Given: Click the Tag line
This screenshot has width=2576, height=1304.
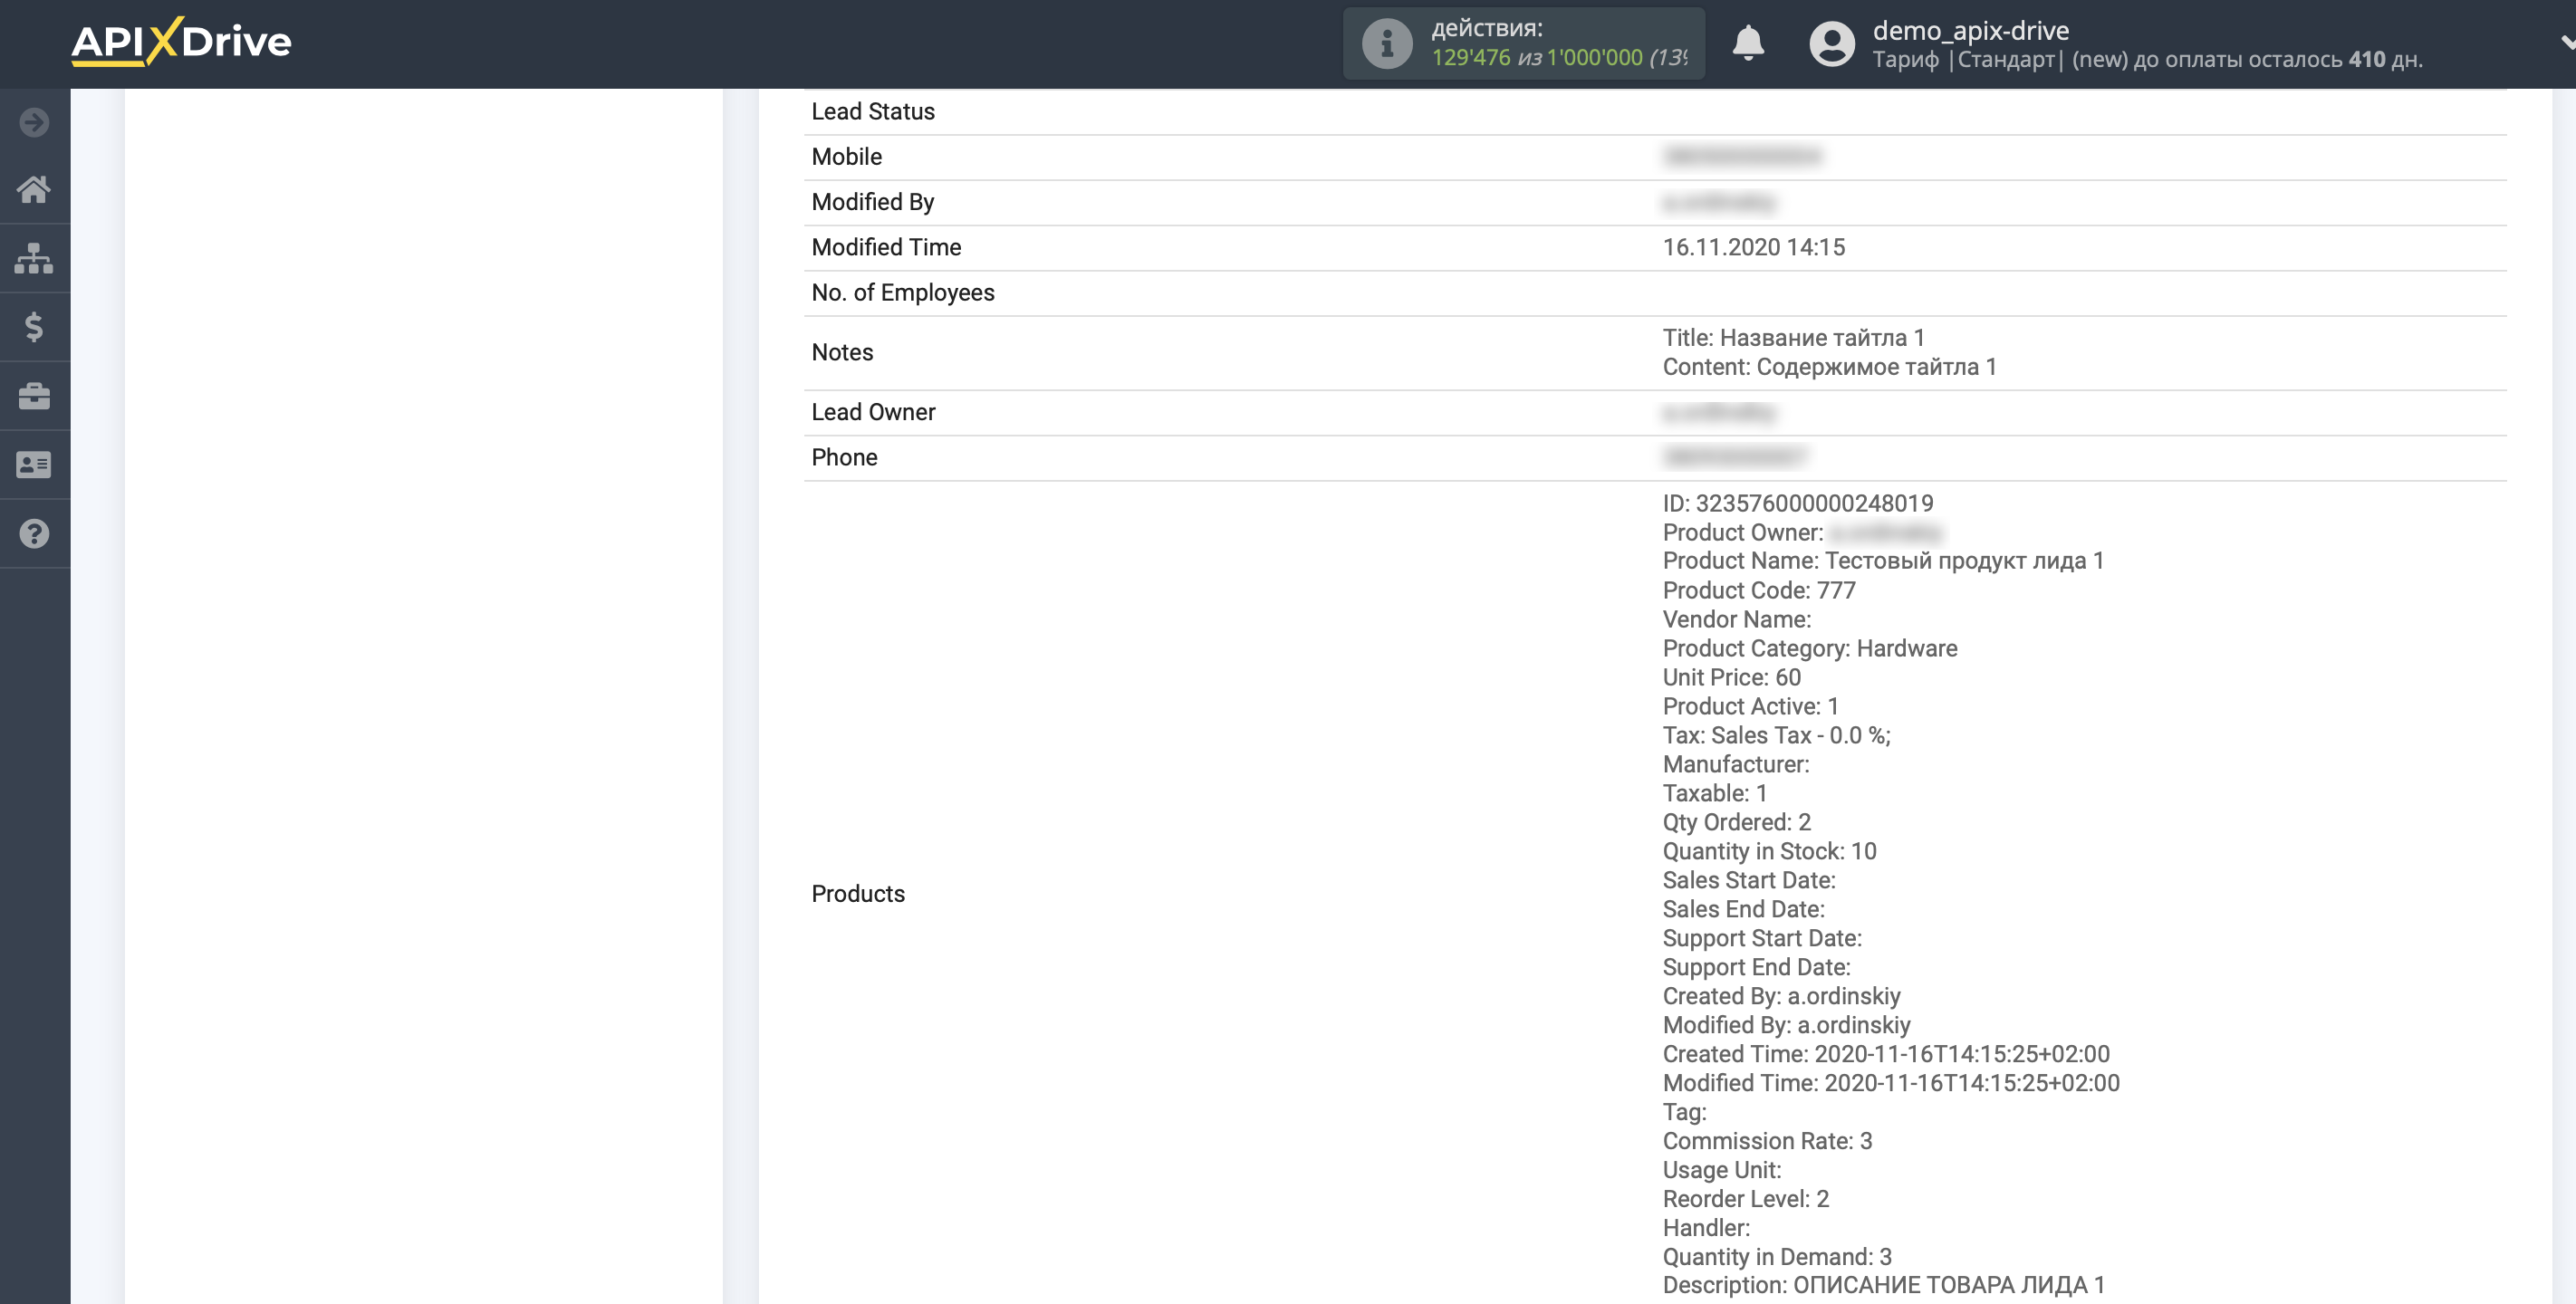Looking at the screenshot, I should tap(1684, 1112).
